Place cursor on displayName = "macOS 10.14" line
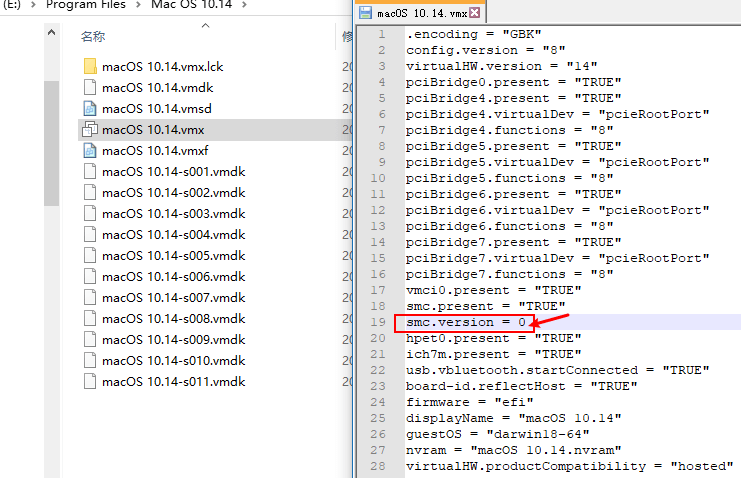Screen dimensions: 741x478 pos(513,418)
